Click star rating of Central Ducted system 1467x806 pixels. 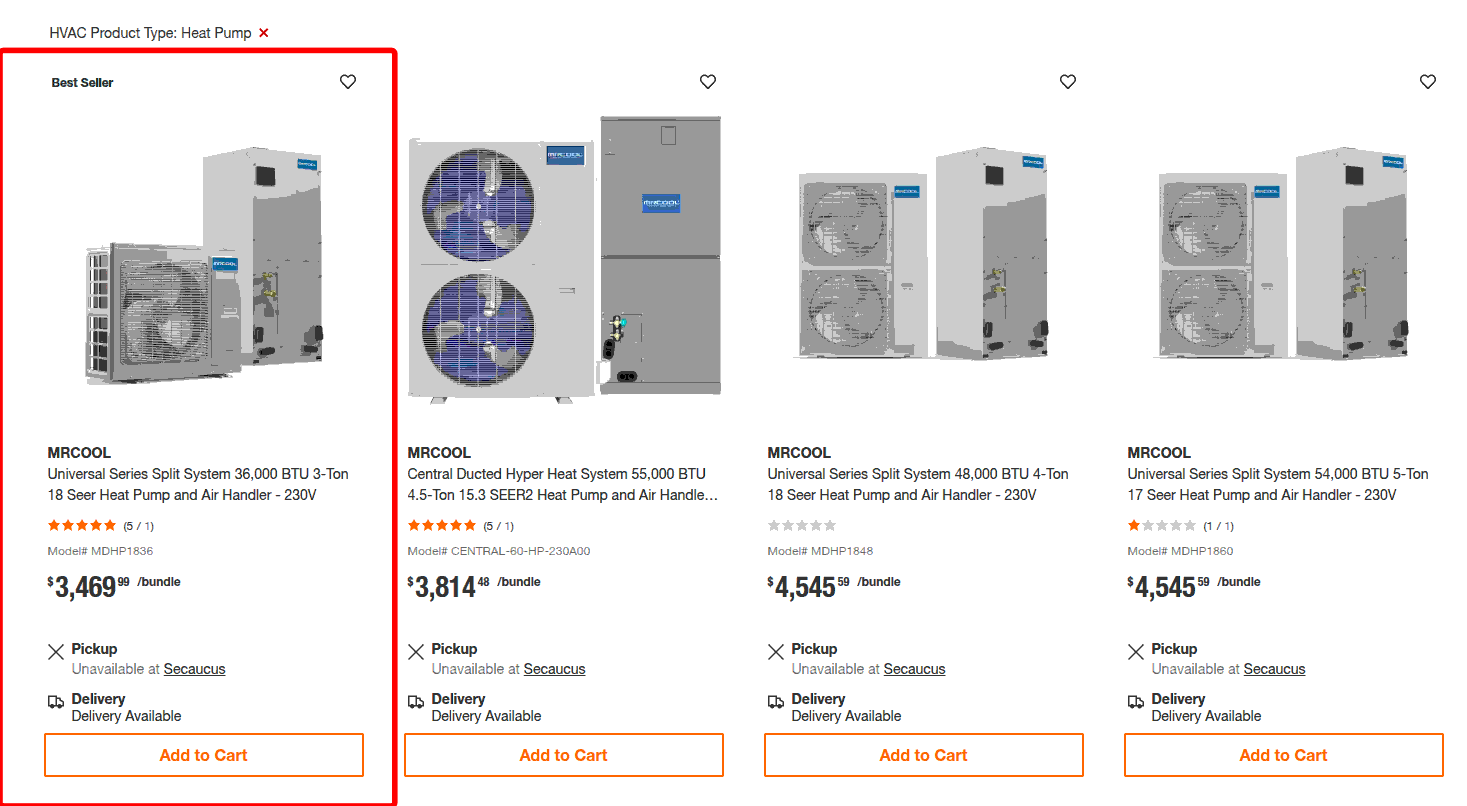442,526
